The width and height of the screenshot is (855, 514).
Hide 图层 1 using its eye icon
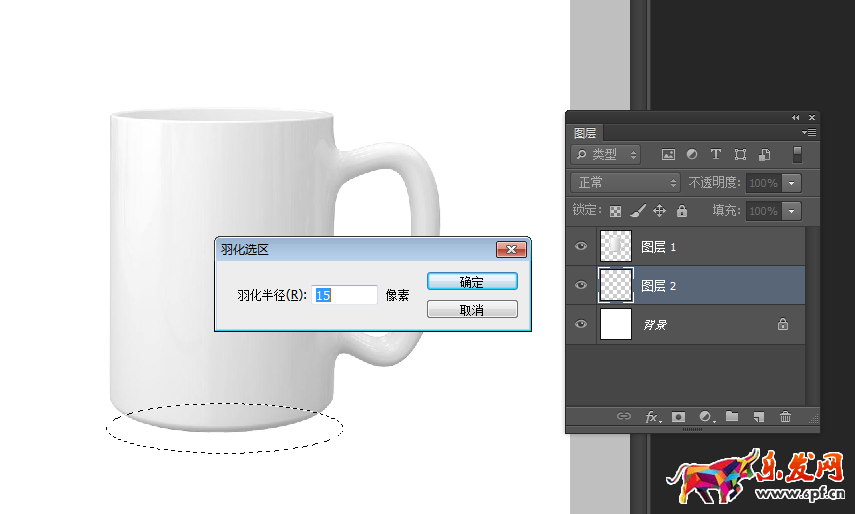pyautogui.click(x=581, y=246)
